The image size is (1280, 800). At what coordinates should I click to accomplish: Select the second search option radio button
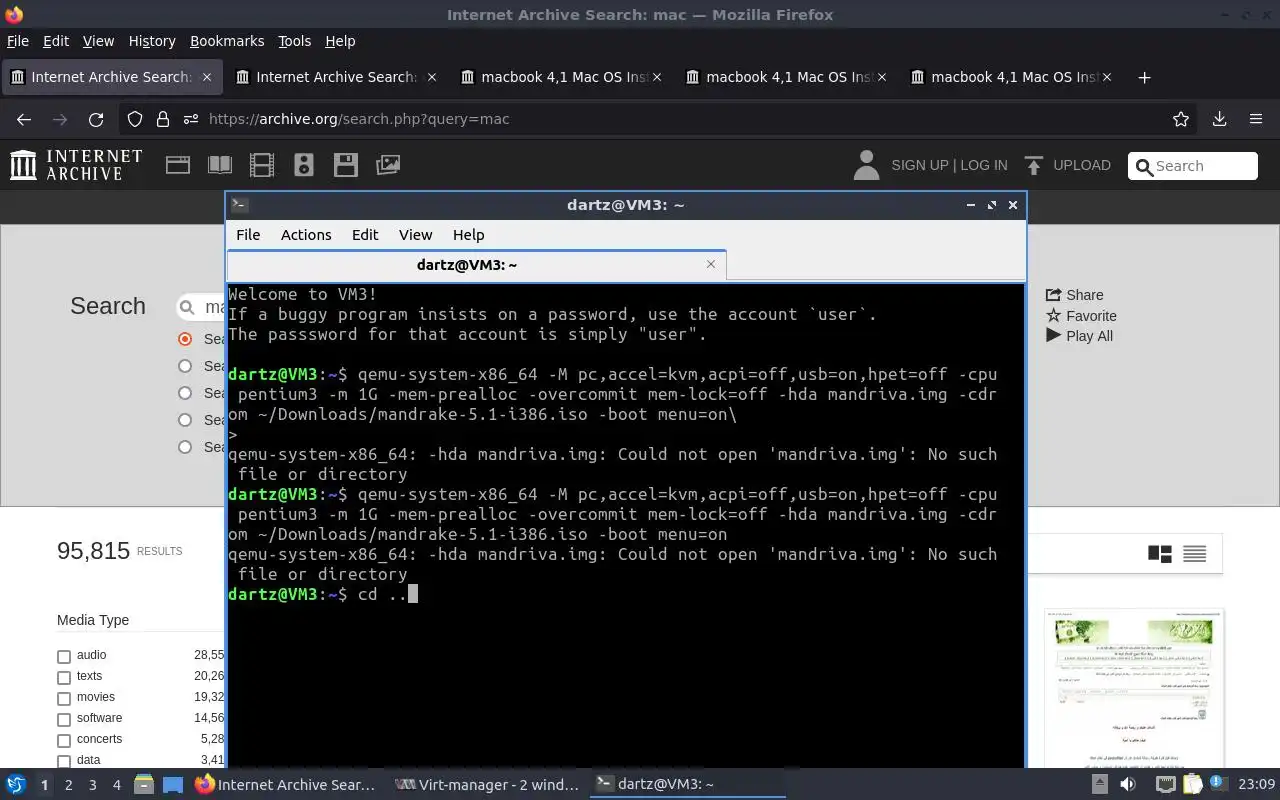click(x=185, y=366)
